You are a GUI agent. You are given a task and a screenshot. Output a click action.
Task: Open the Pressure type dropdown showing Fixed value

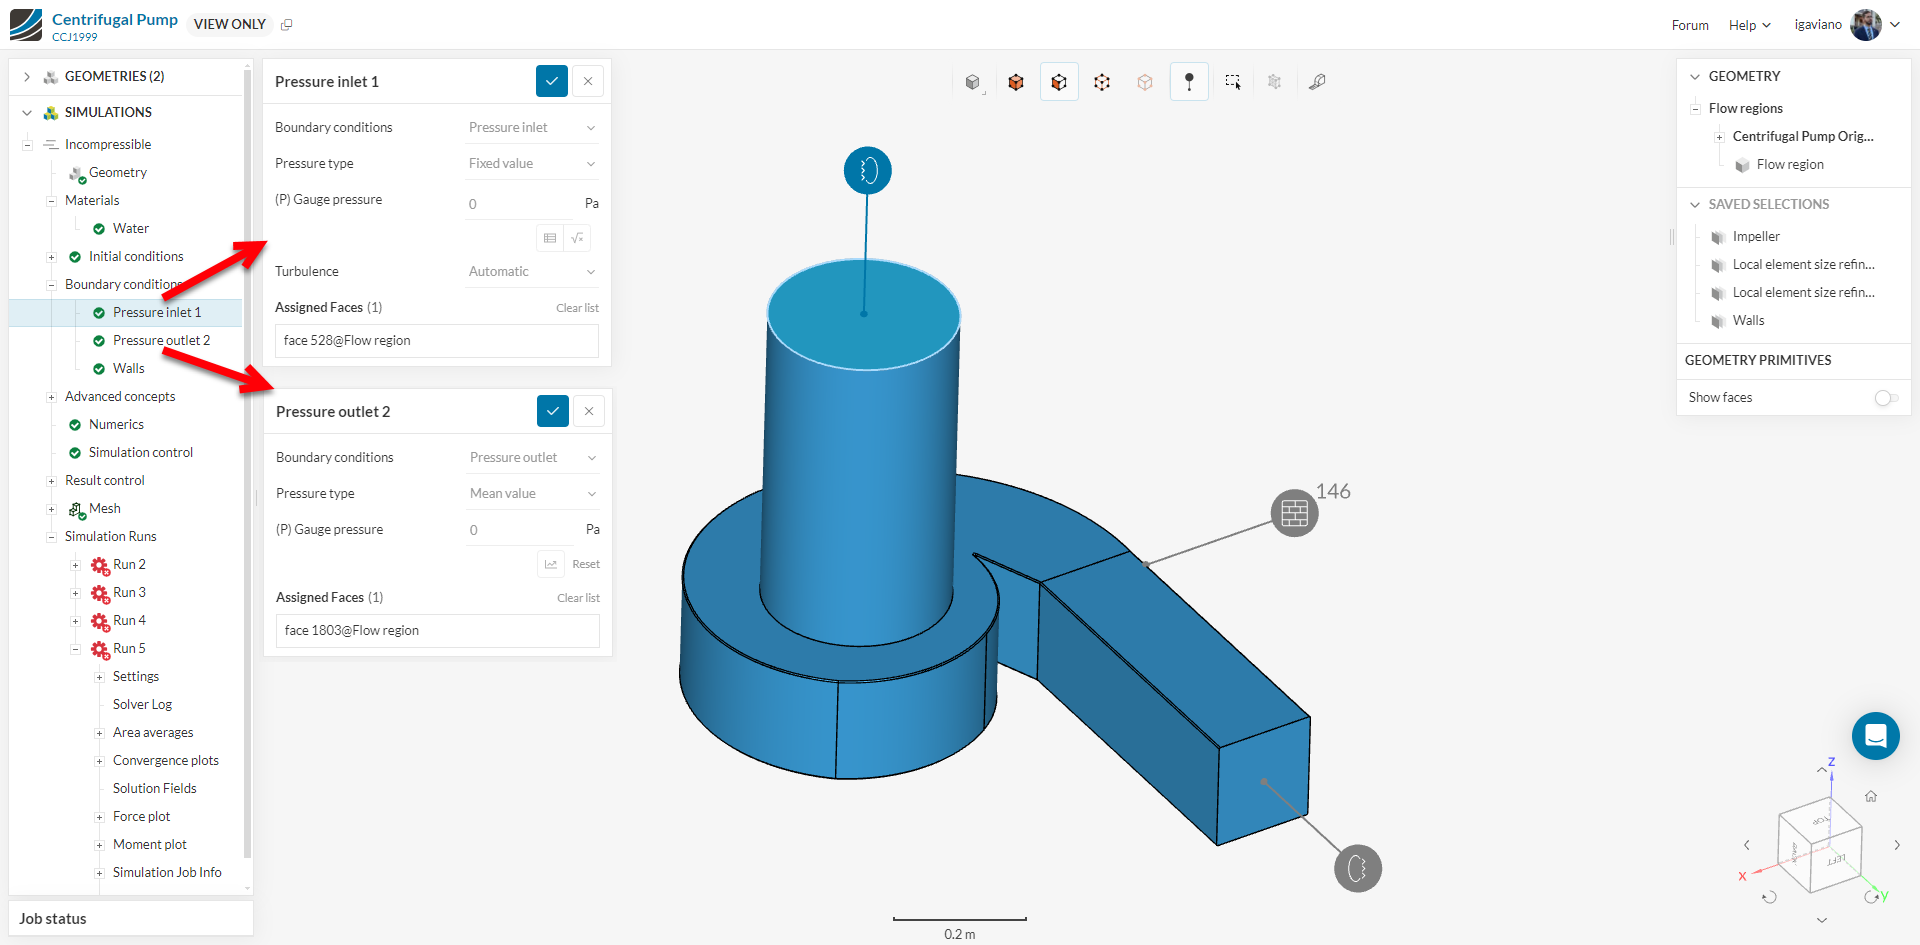(x=532, y=164)
